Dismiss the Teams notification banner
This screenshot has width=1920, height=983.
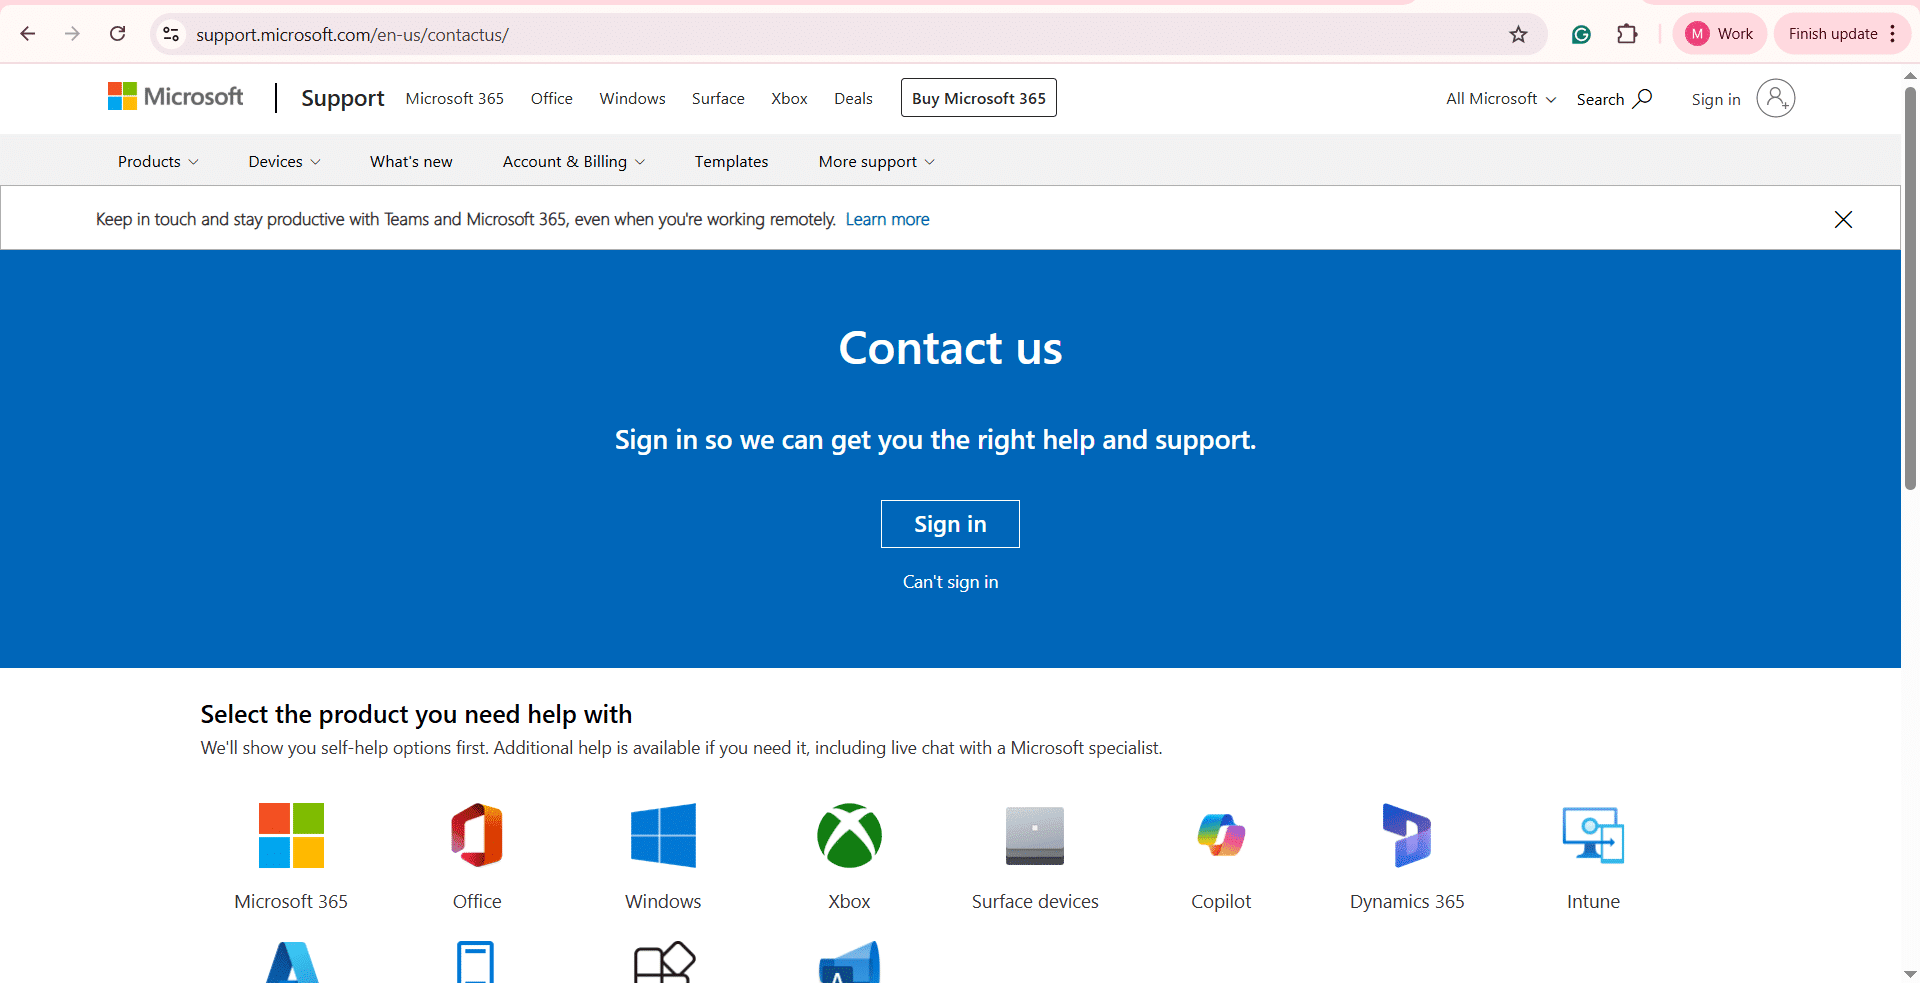point(1843,219)
